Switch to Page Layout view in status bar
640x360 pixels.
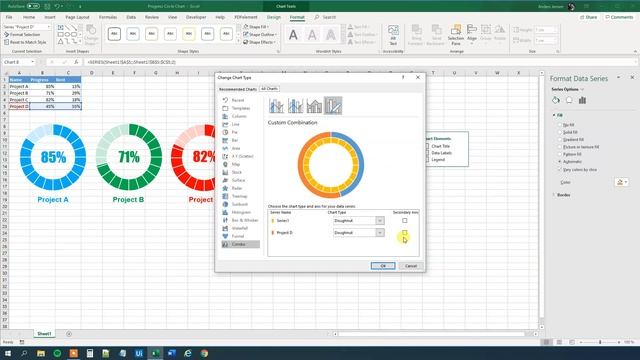(x=559, y=342)
